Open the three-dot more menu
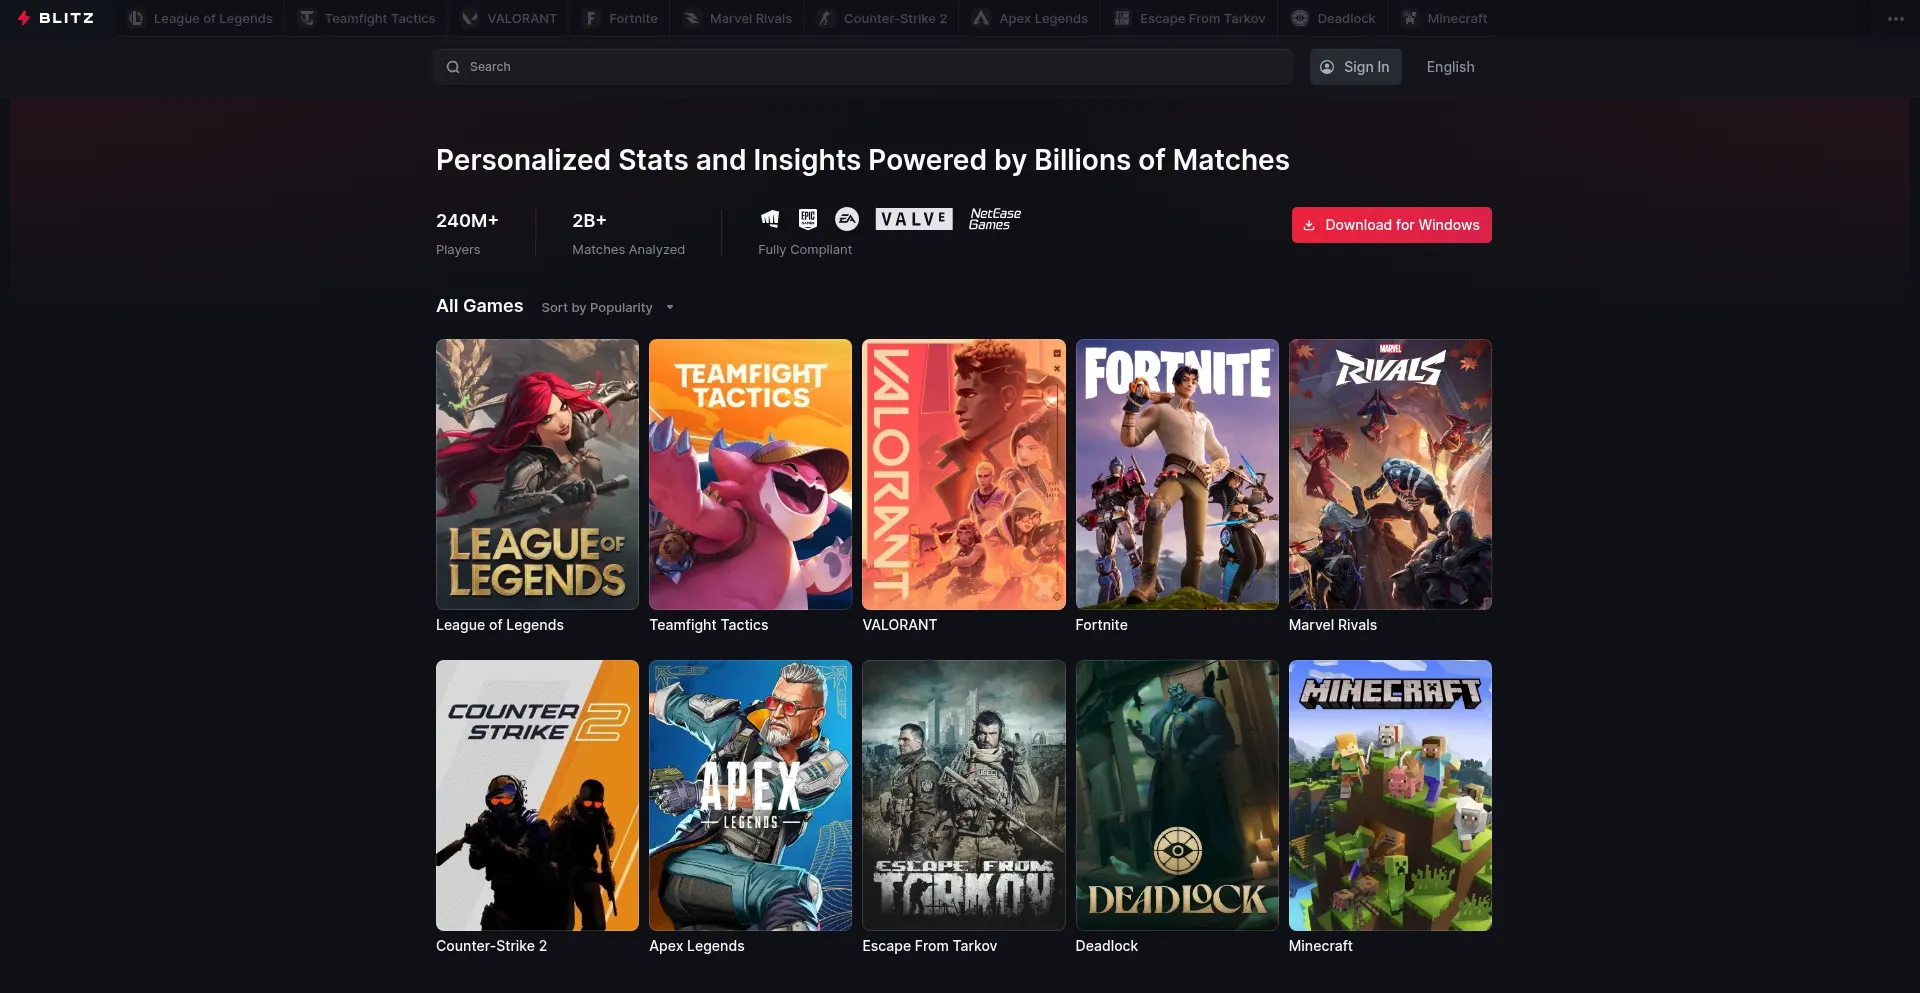 [1895, 18]
